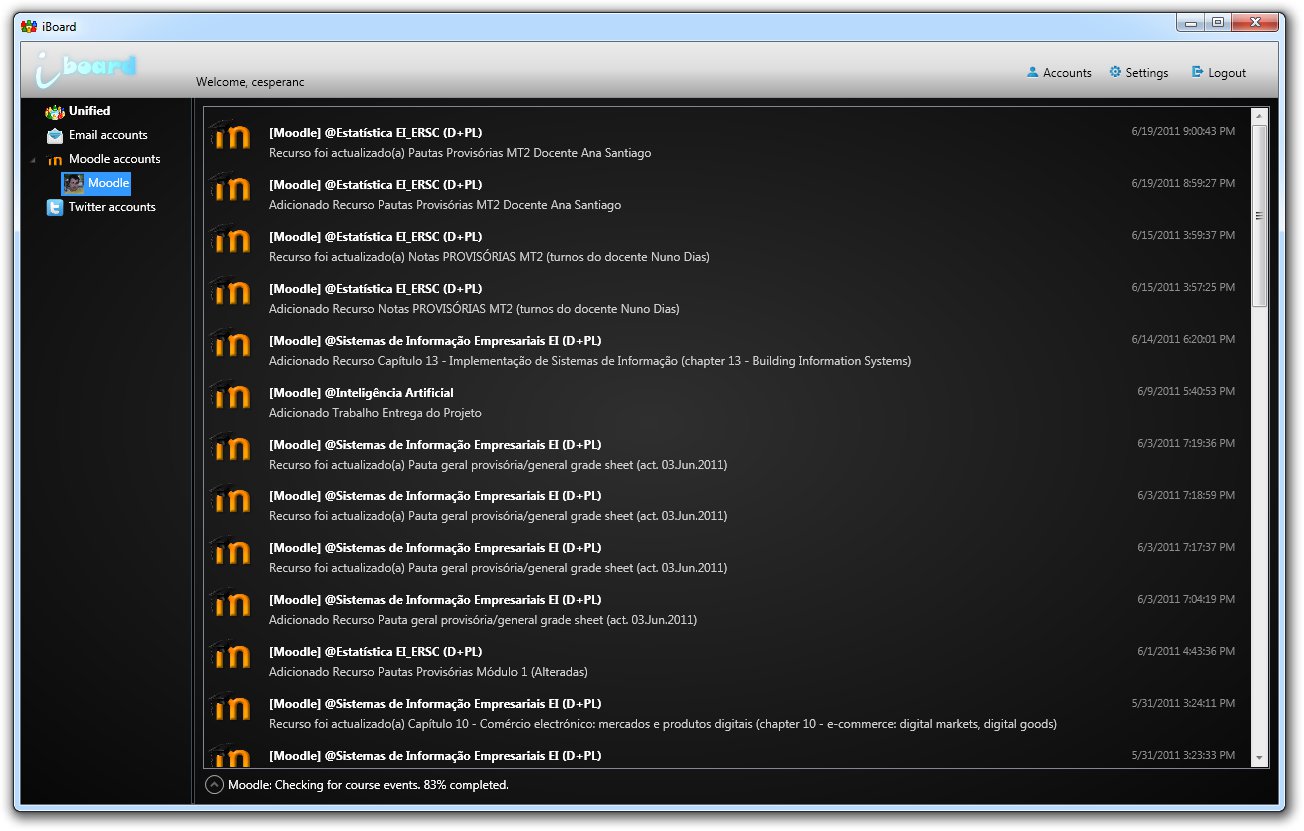This screenshot has width=1304, height=831.
Task: Click scrollbar down arrow of message list
Action: [1260, 759]
